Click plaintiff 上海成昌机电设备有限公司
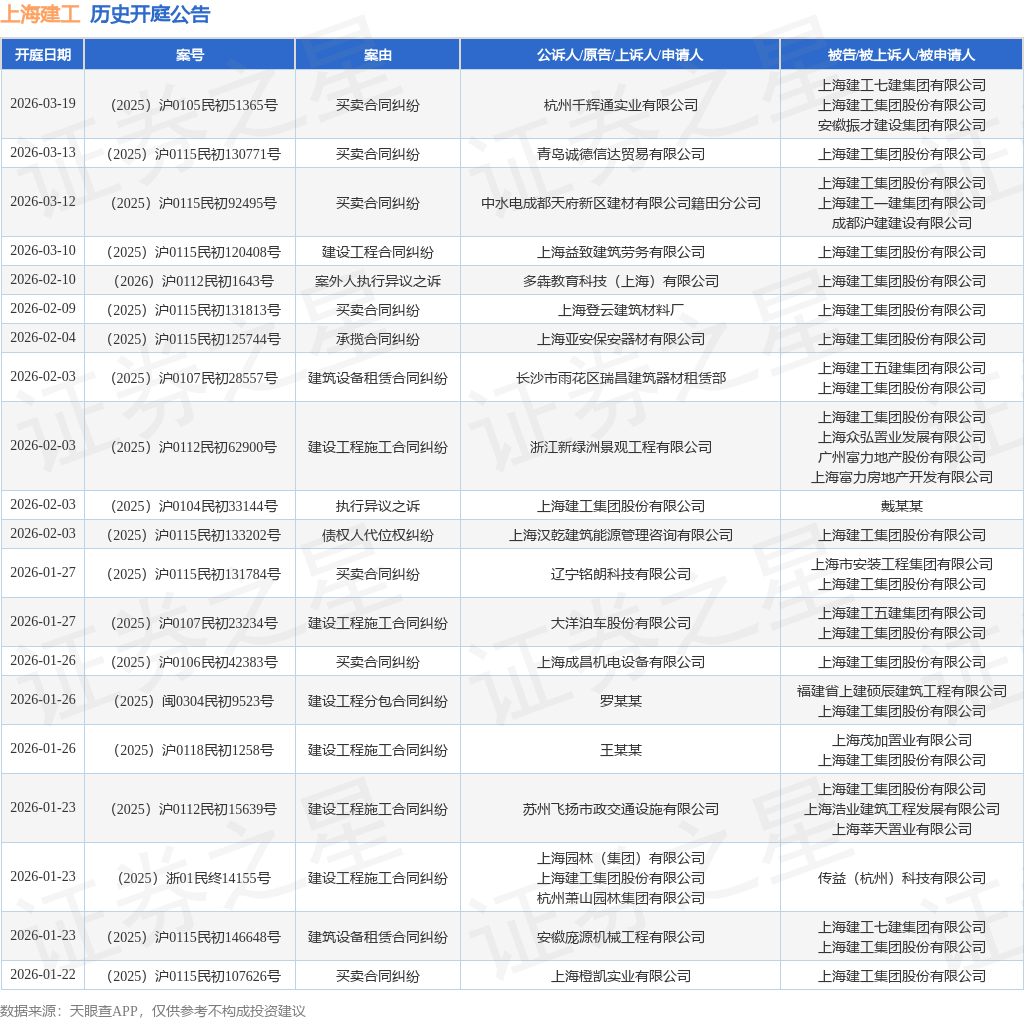 621,661
